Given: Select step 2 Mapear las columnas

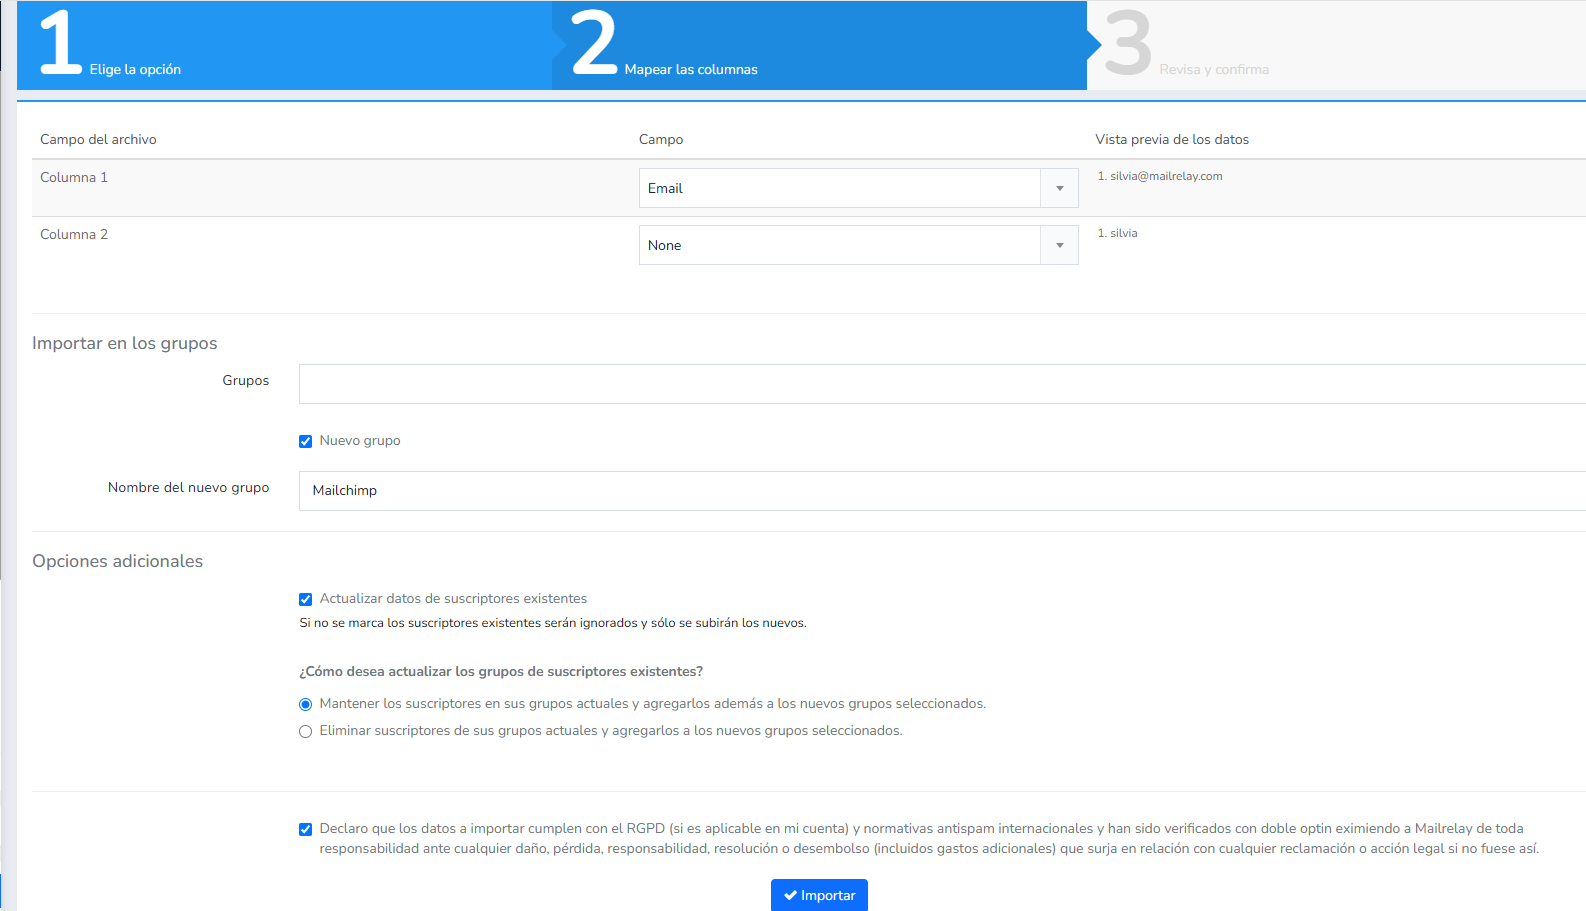Looking at the screenshot, I should coord(819,45).
